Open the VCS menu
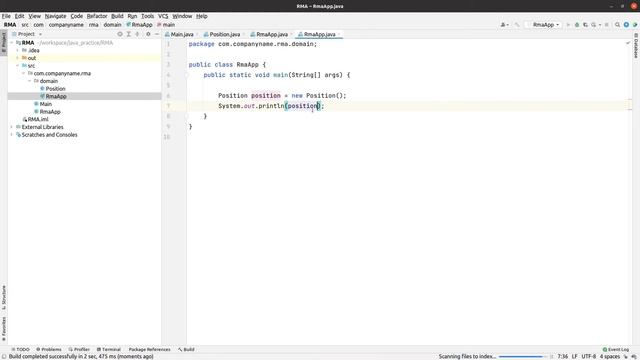 tap(163, 16)
